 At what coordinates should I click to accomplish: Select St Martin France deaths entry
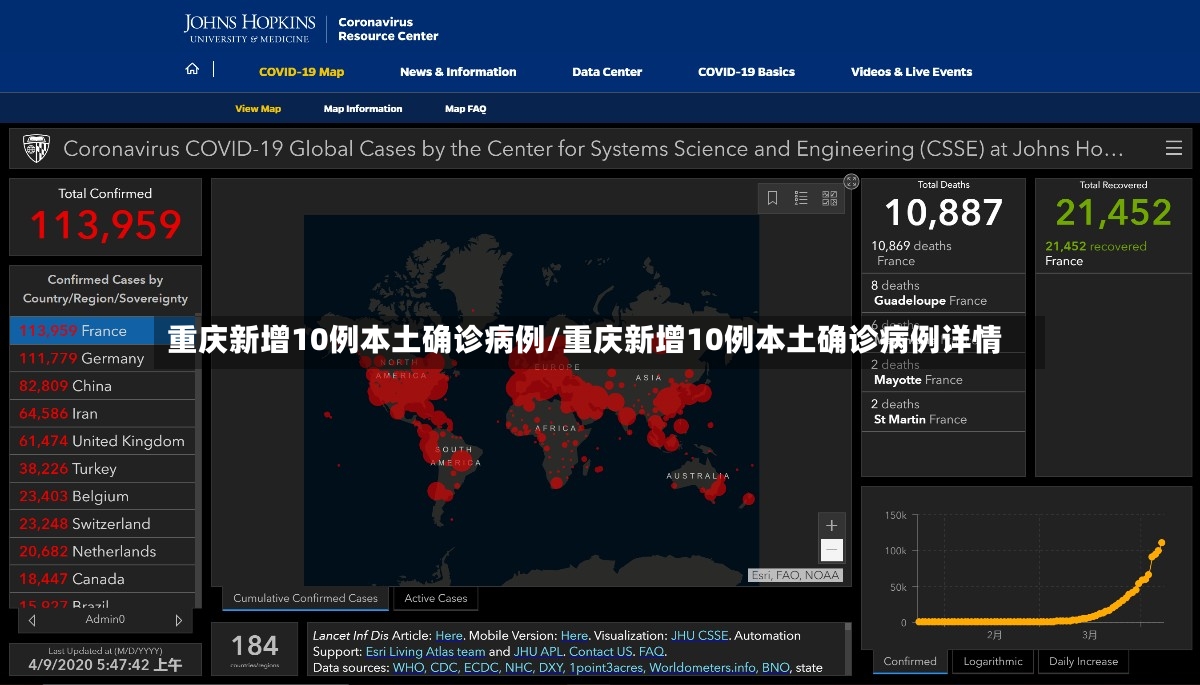[x=943, y=412]
